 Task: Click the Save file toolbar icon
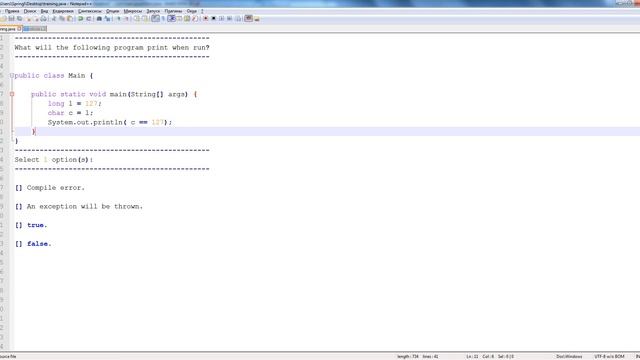[11, 19]
